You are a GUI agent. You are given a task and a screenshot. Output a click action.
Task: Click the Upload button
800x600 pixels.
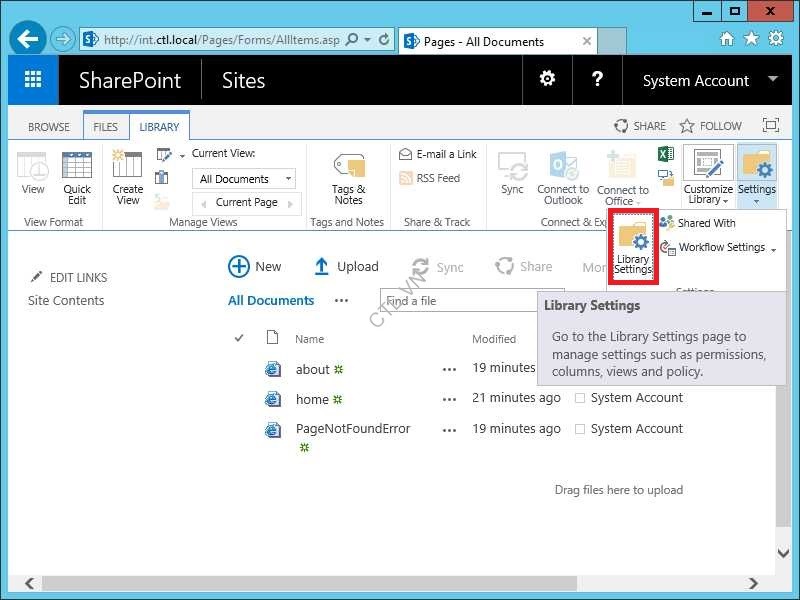click(345, 266)
